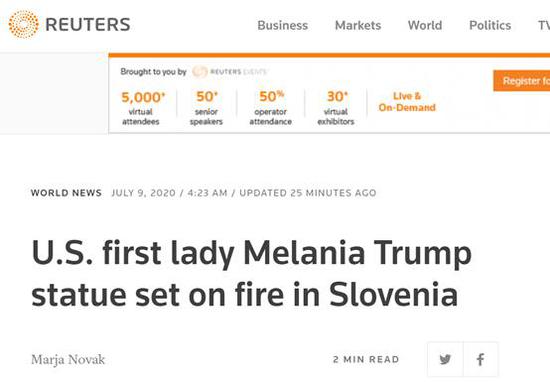Share article via Facebook icon
This screenshot has height=382, width=550.
(481, 359)
